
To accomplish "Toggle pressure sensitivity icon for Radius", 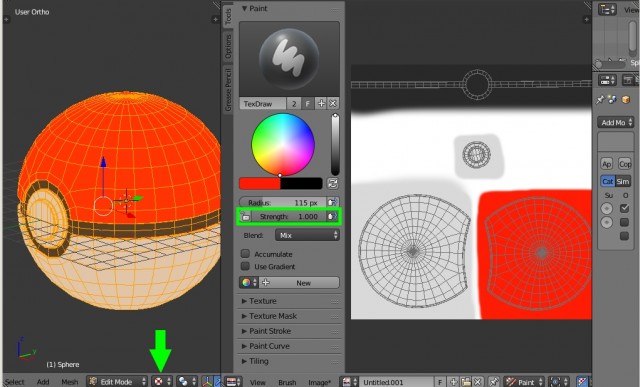I will pyautogui.click(x=333, y=202).
